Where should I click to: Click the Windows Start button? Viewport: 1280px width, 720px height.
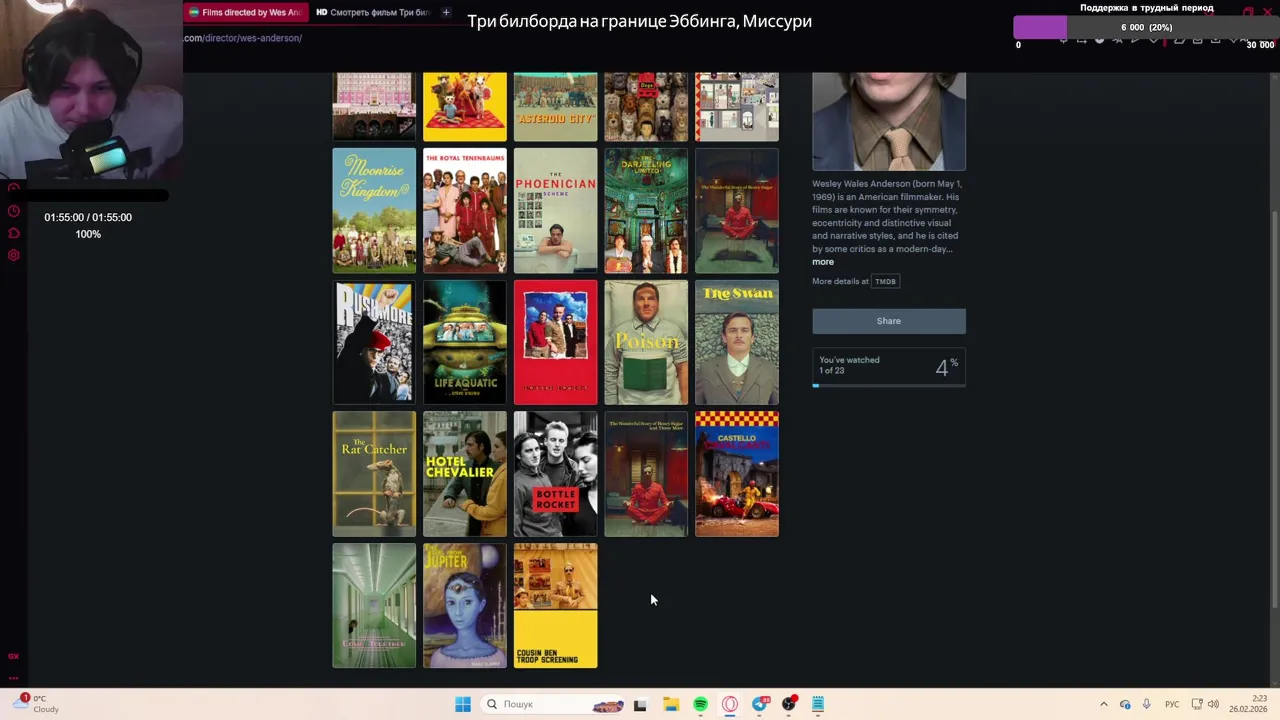pos(463,704)
